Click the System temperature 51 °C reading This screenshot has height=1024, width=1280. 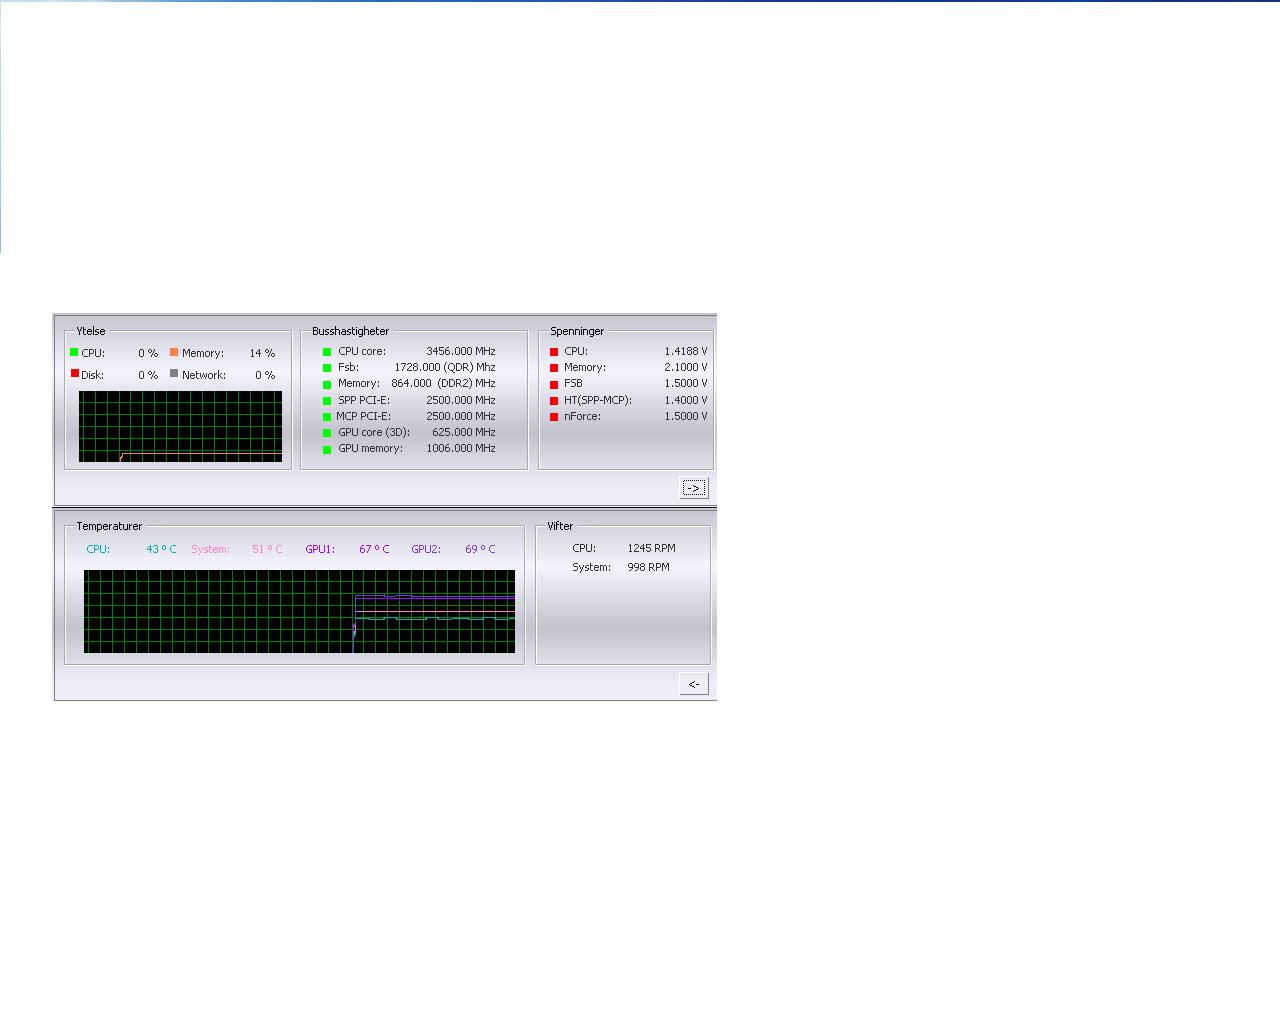click(267, 549)
